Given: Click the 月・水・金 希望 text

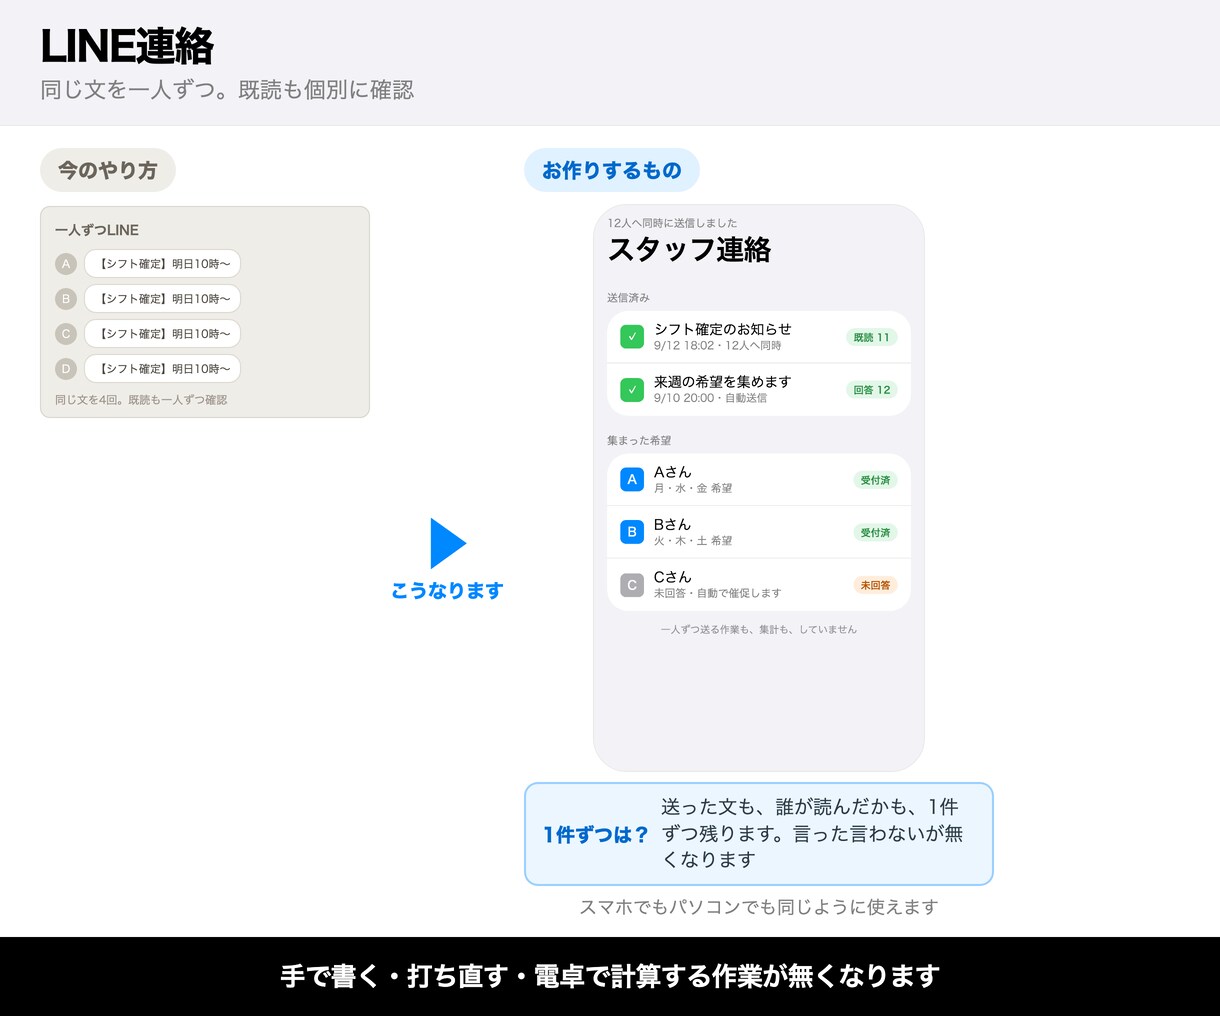Looking at the screenshot, I should 693,488.
